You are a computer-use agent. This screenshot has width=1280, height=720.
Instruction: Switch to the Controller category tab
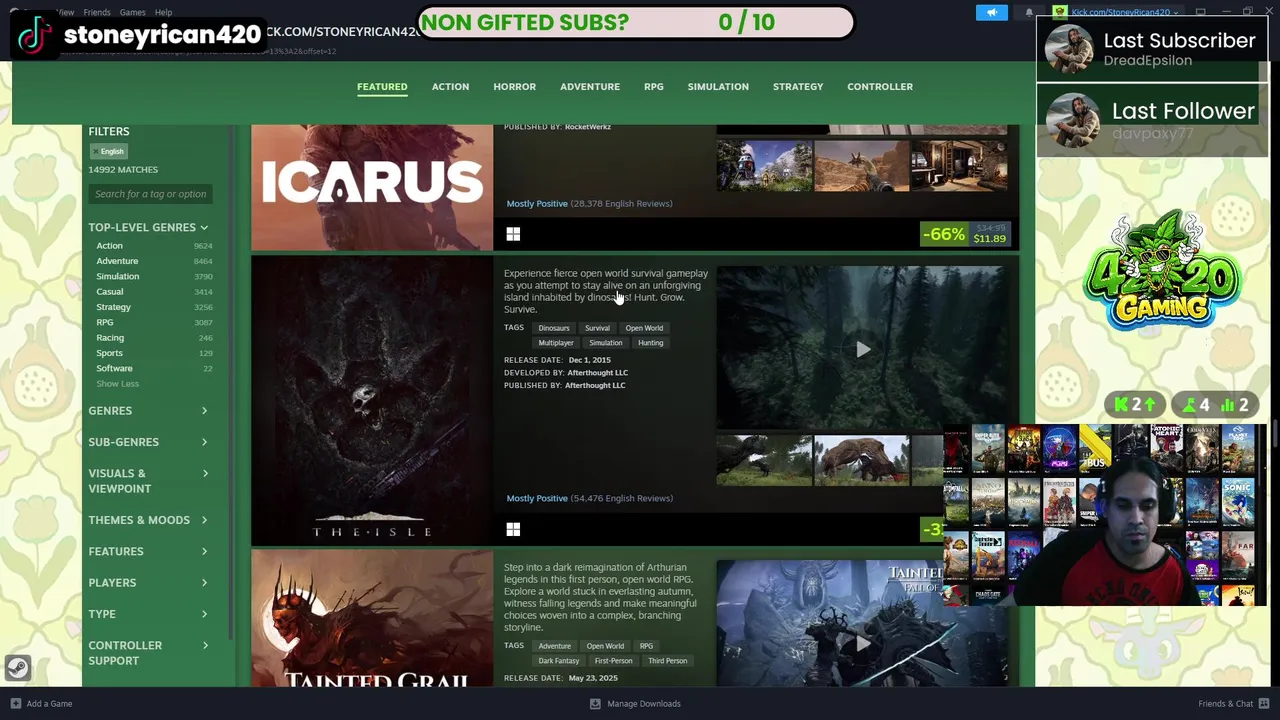click(880, 86)
